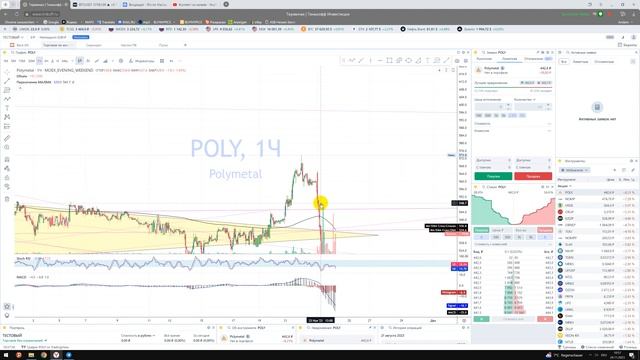Open new browser tab with plus button

pos(226,4)
